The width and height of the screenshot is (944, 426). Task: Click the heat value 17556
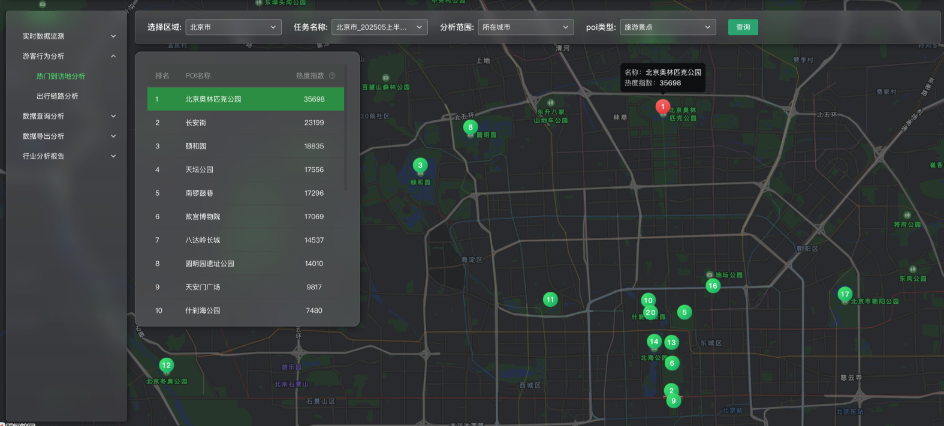click(x=314, y=170)
